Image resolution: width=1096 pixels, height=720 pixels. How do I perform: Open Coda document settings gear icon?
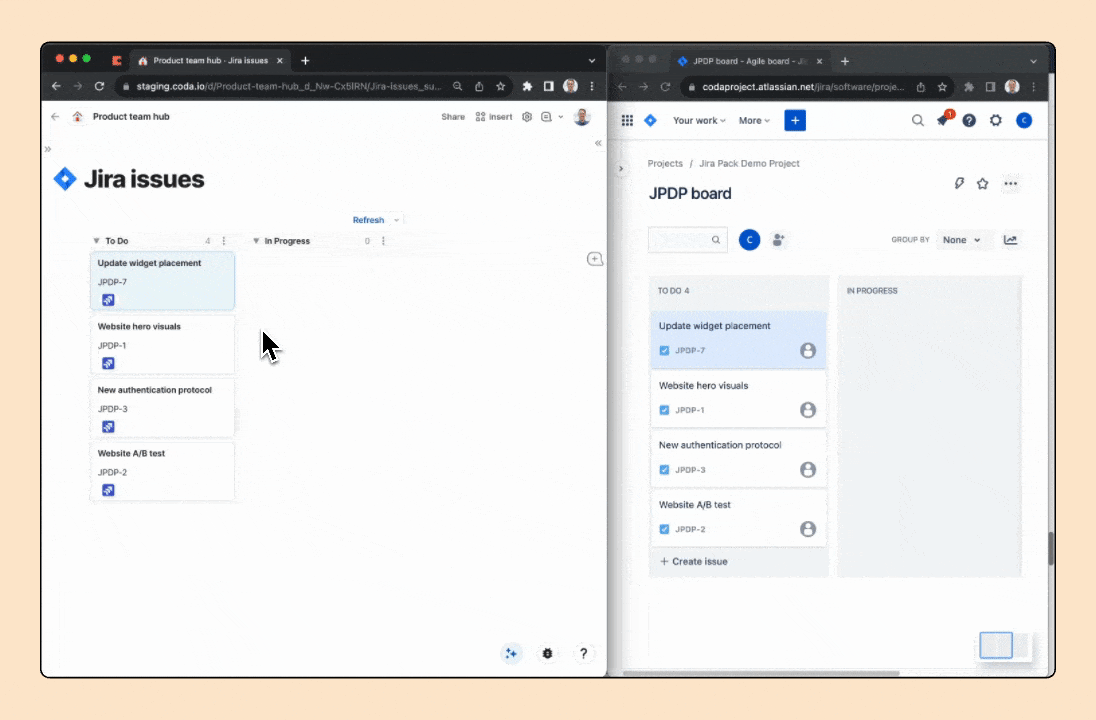coord(527,117)
